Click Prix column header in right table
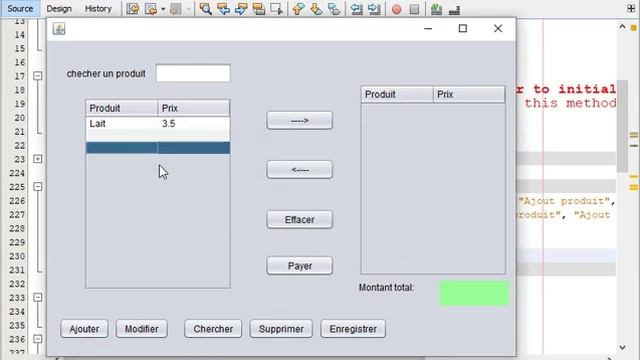Image resolution: width=640 pixels, height=360 pixels. pos(469,94)
